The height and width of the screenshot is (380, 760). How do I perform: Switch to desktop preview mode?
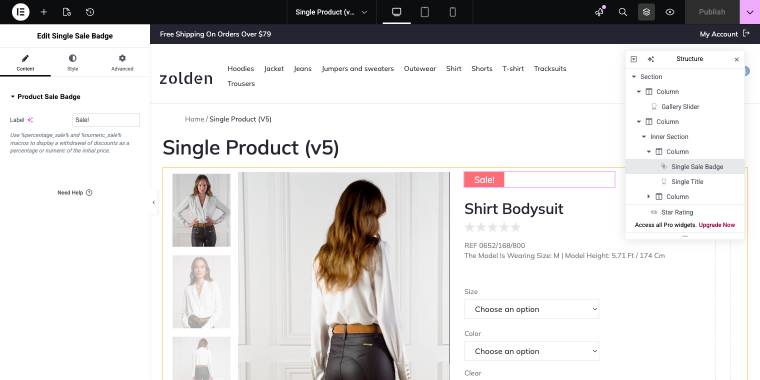[x=396, y=12]
